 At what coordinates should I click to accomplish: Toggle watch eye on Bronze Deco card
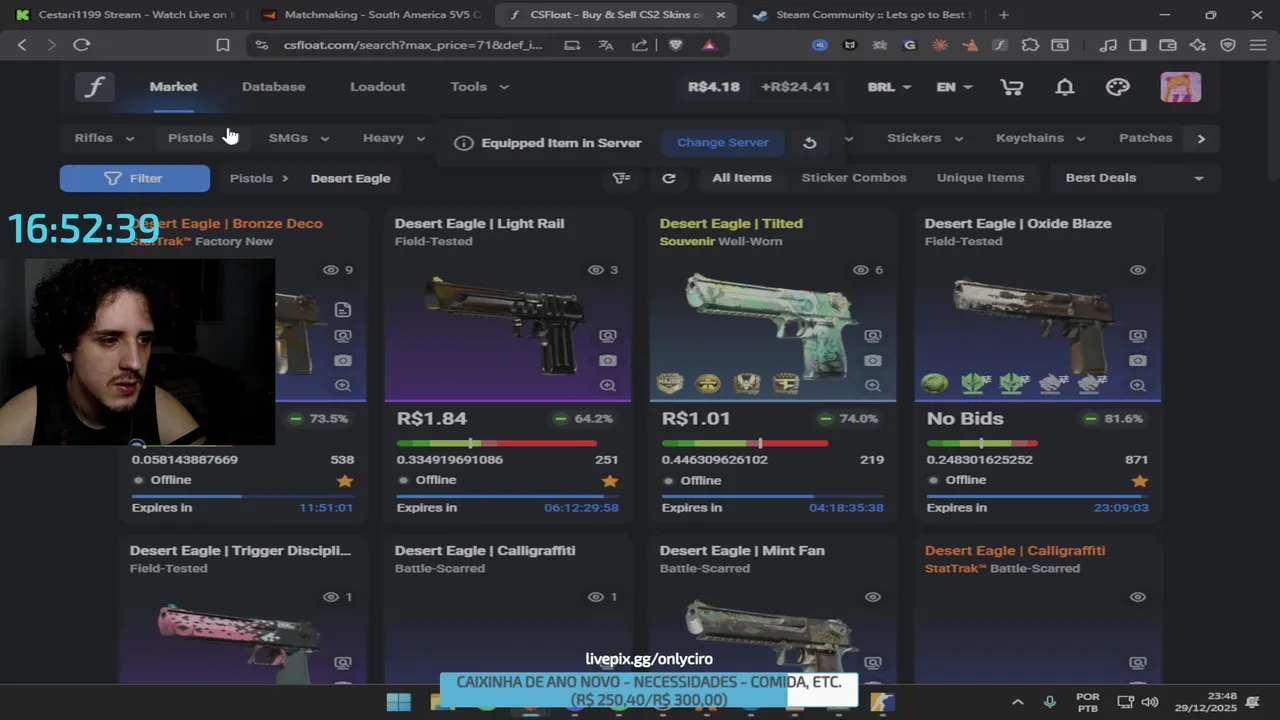pos(330,270)
